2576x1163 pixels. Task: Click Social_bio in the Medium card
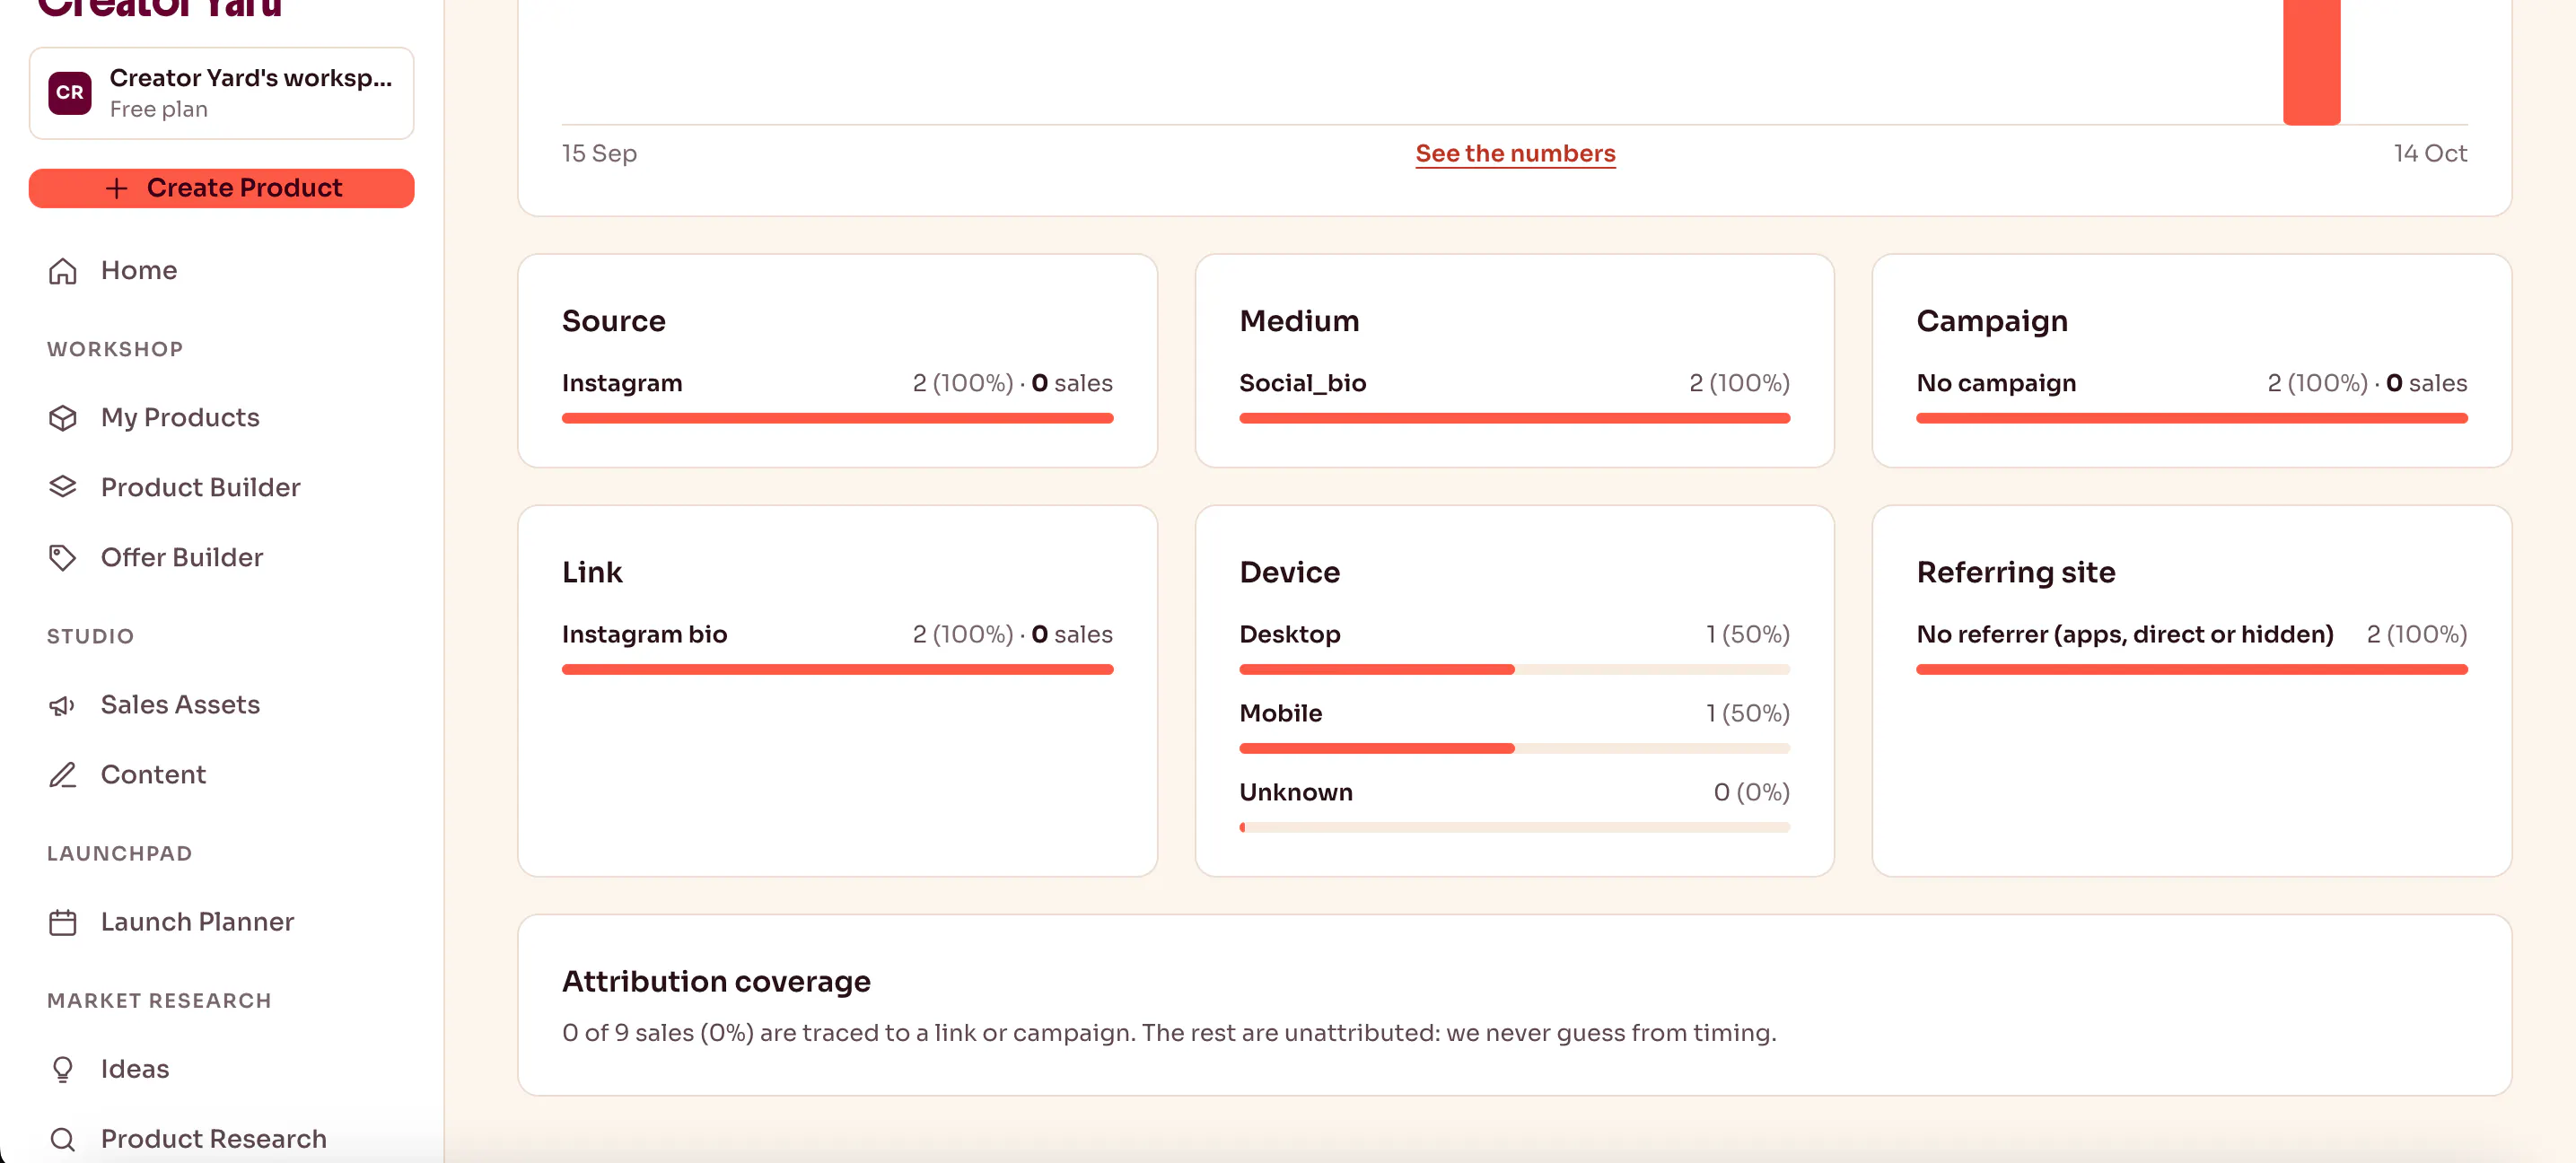pyautogui.click(x=1302, y=383)
